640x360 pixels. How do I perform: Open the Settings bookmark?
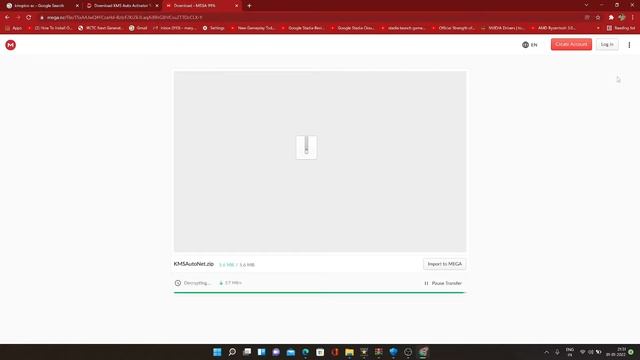pos(213,28)
